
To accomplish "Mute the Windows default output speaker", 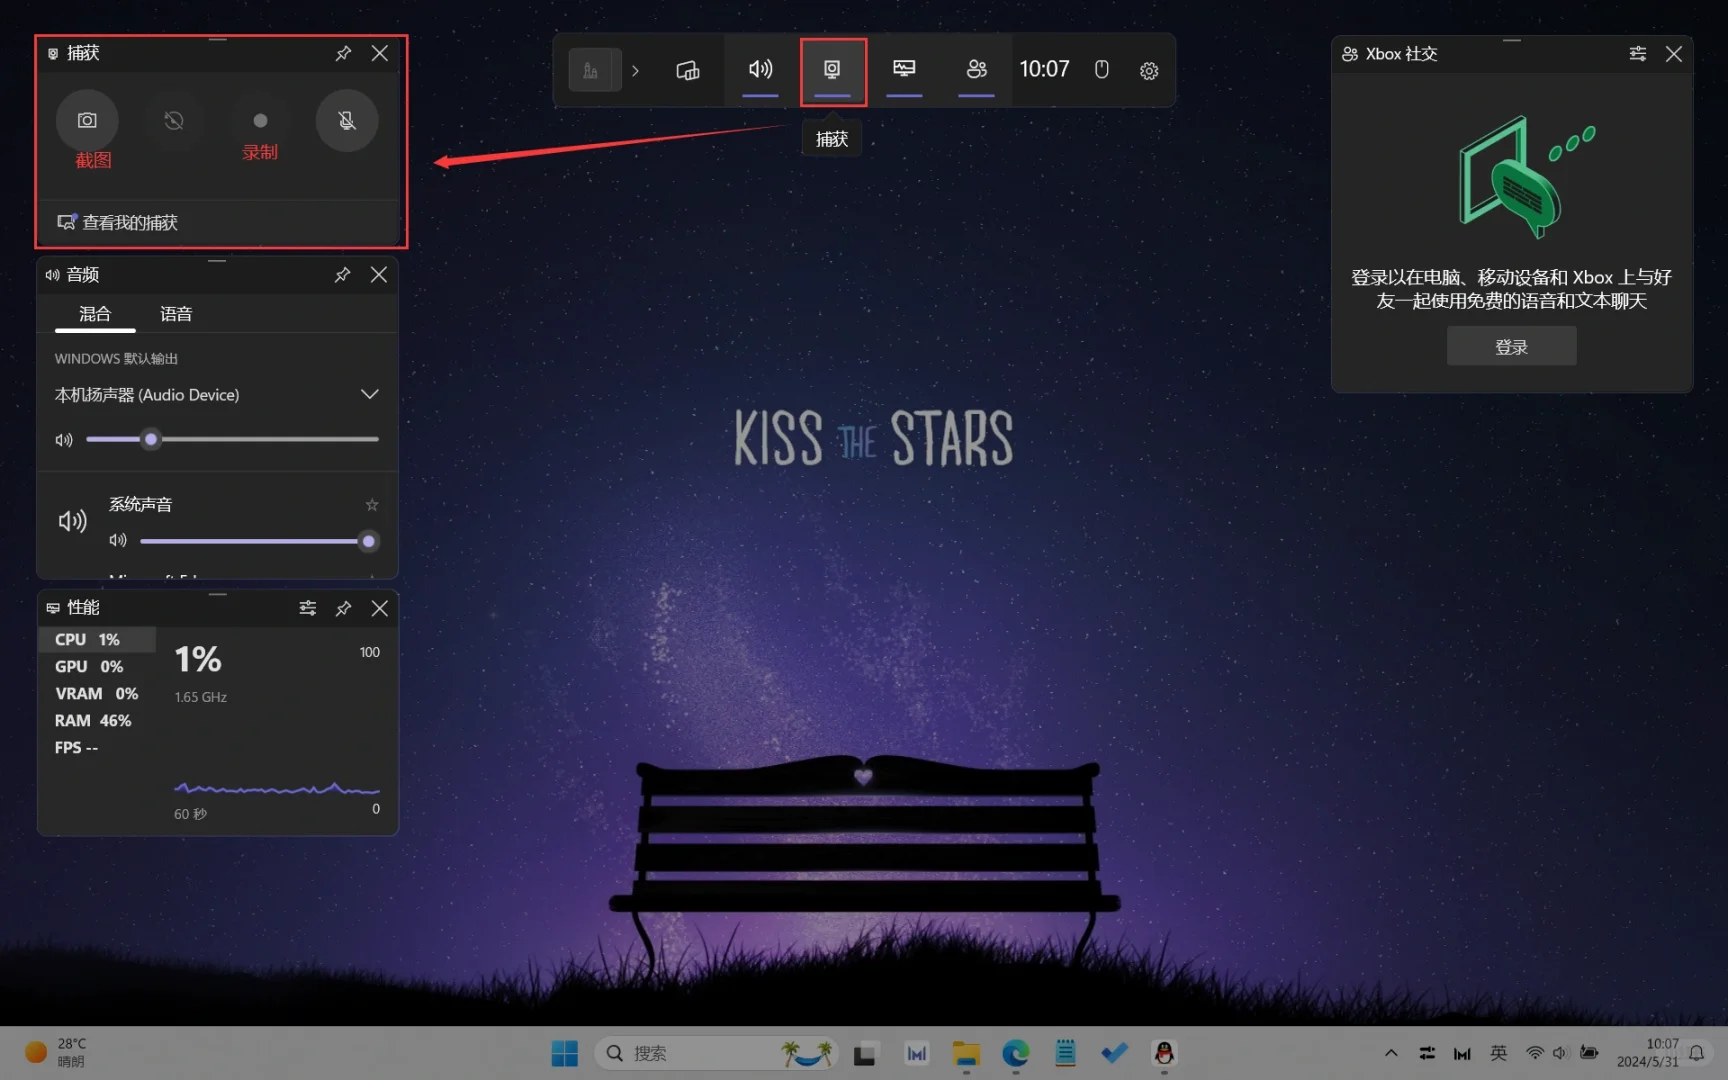I will tap(64, 440).
